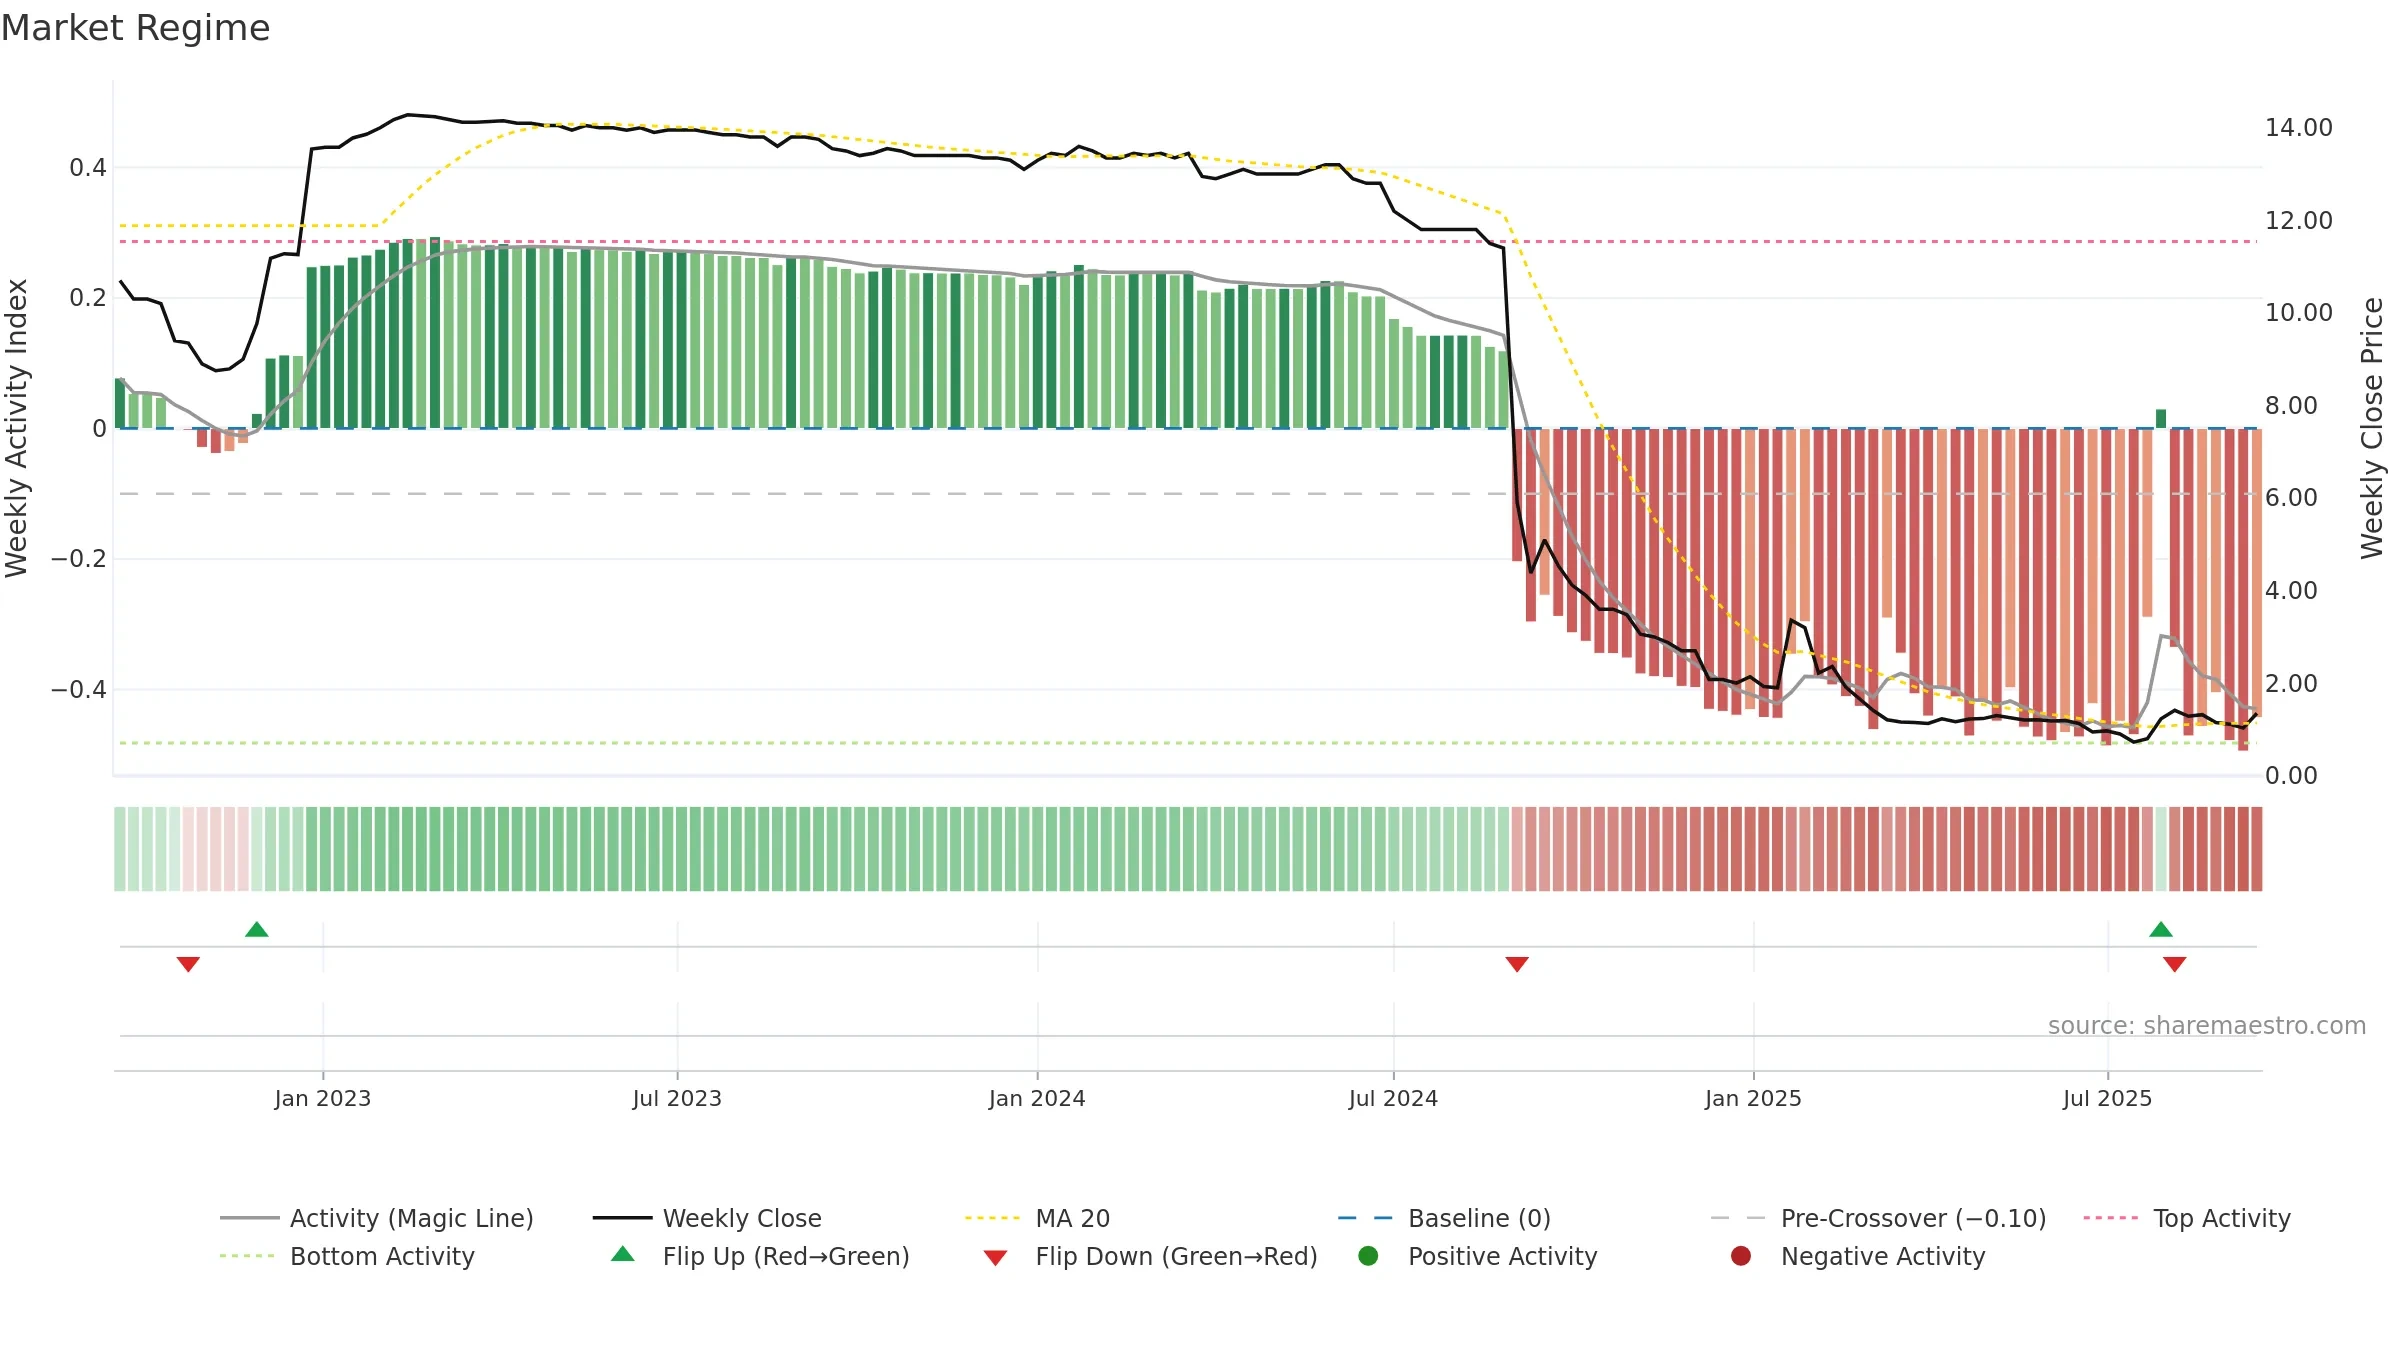Click the Jul 2025 axis label

[2107, 1098]
